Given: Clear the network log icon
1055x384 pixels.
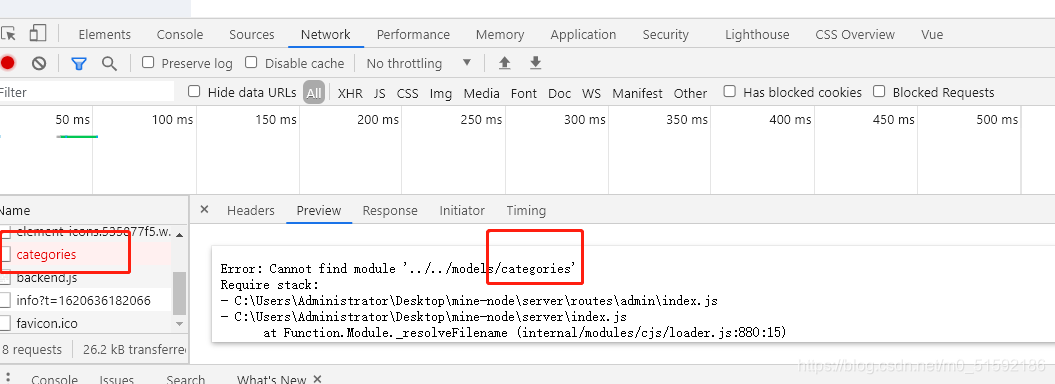Looking at the screenshot, I should [x=39, y=63].
